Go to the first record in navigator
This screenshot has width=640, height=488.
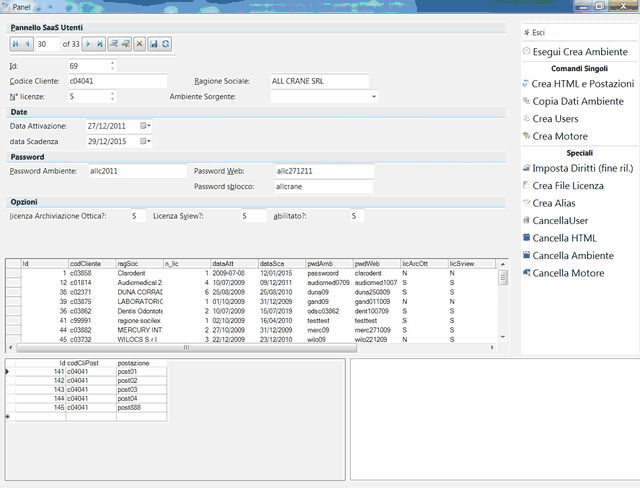coord(16,44)
